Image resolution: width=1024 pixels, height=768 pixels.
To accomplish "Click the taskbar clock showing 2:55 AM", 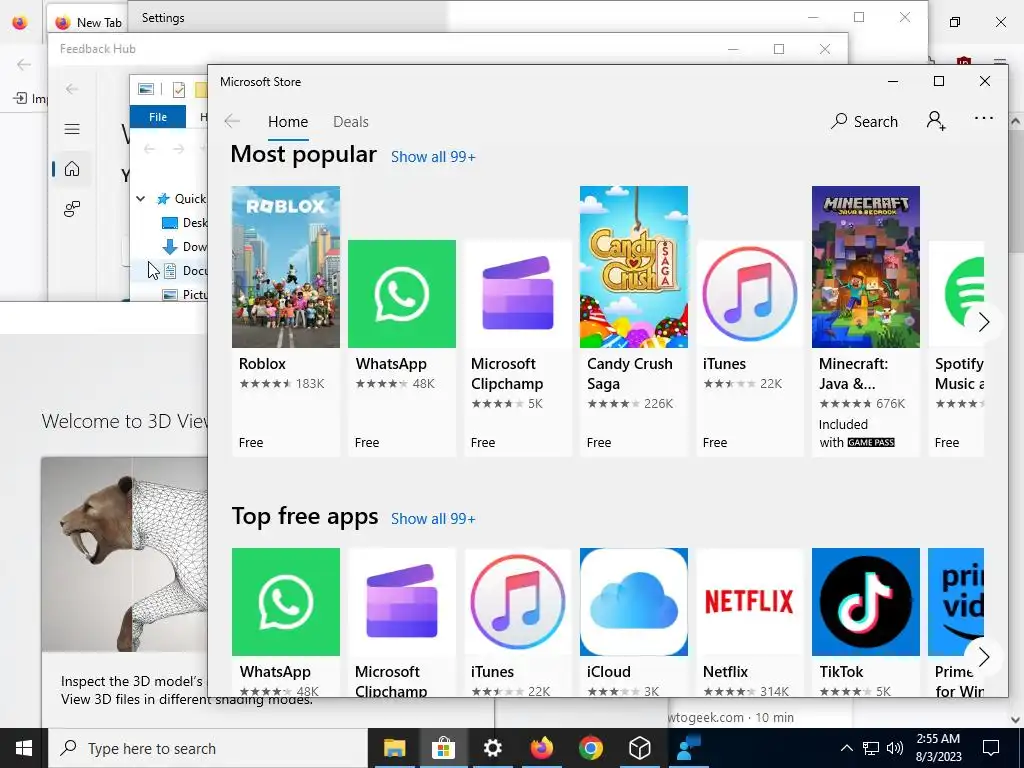I will coord(938,748).
